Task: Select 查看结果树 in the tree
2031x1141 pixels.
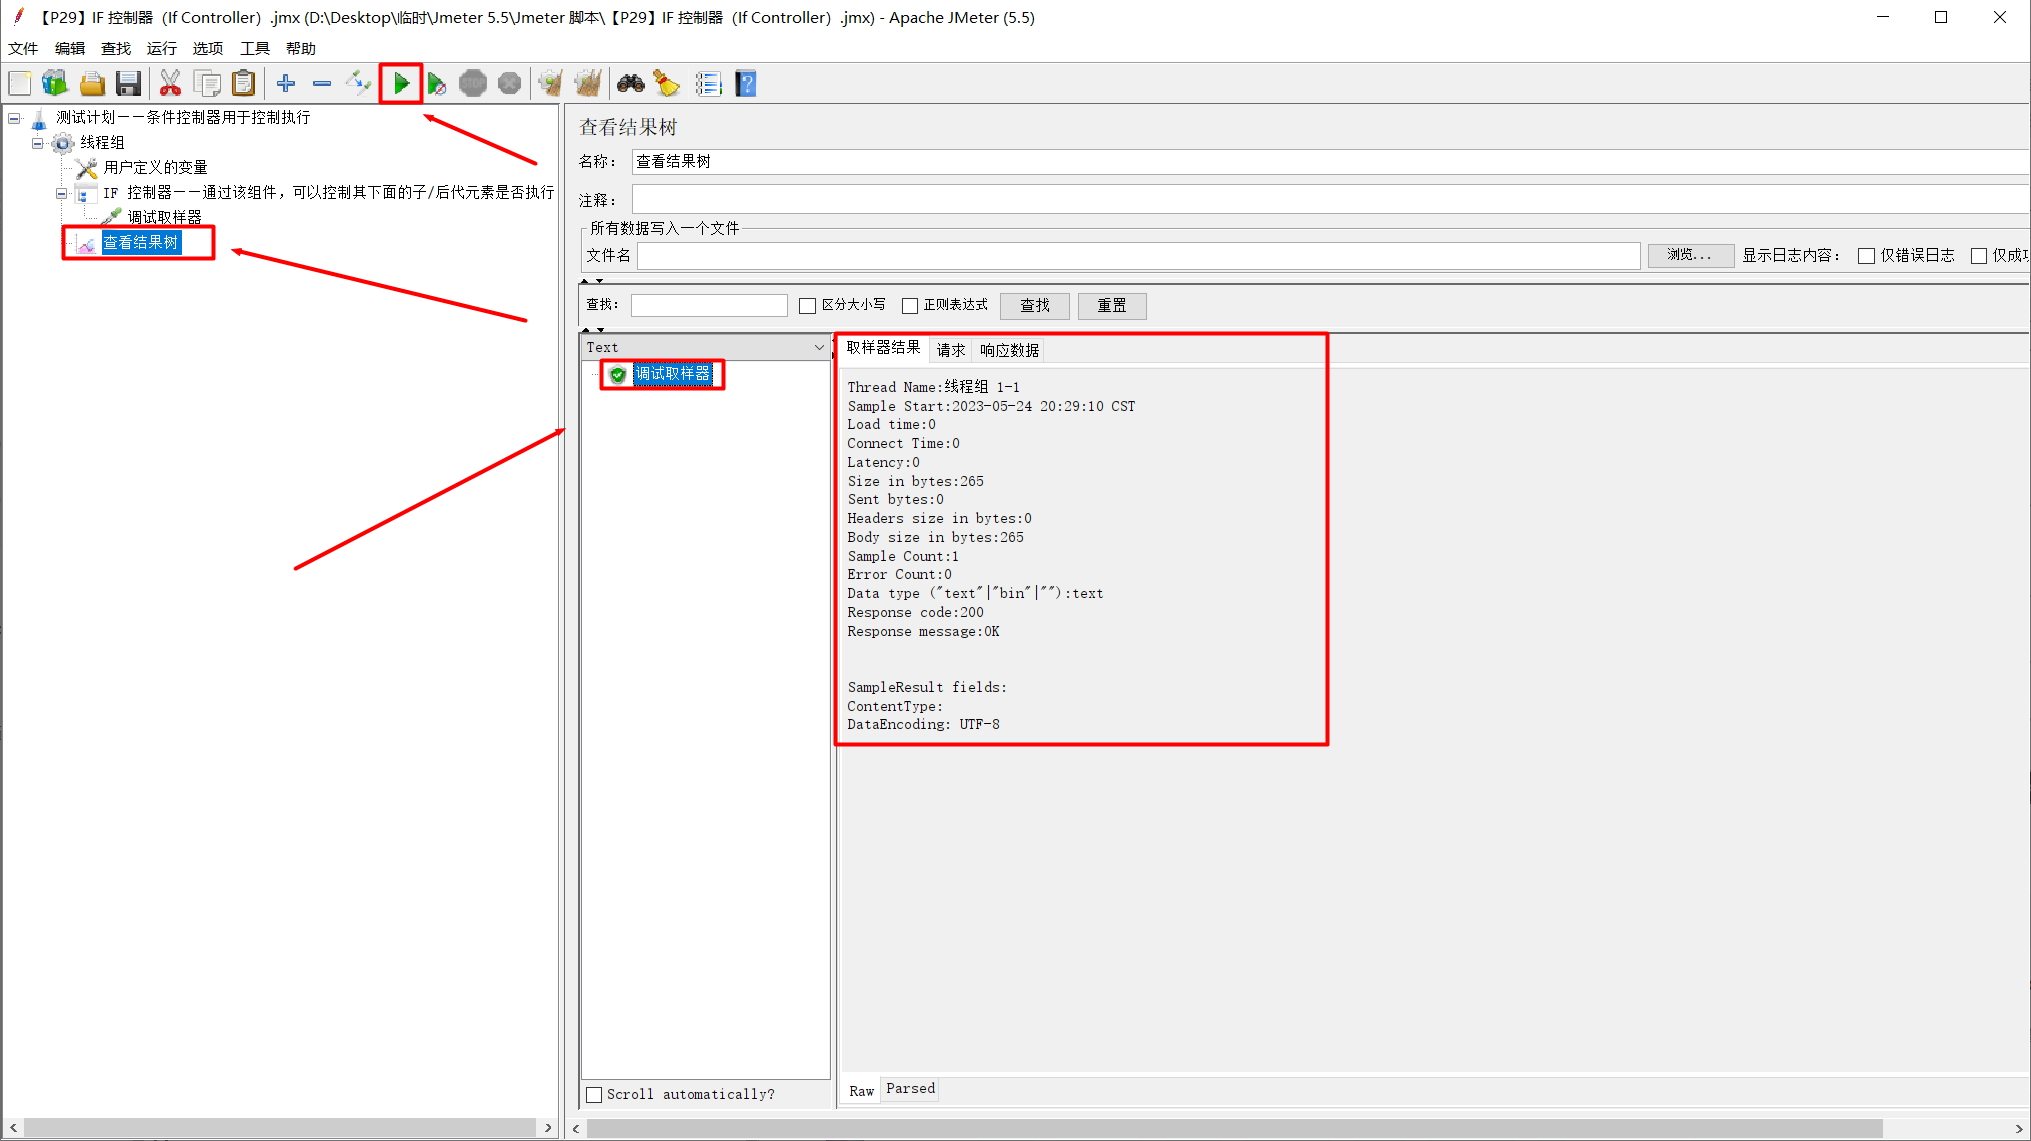Action: pyautogui.click(x=141, y=243)
